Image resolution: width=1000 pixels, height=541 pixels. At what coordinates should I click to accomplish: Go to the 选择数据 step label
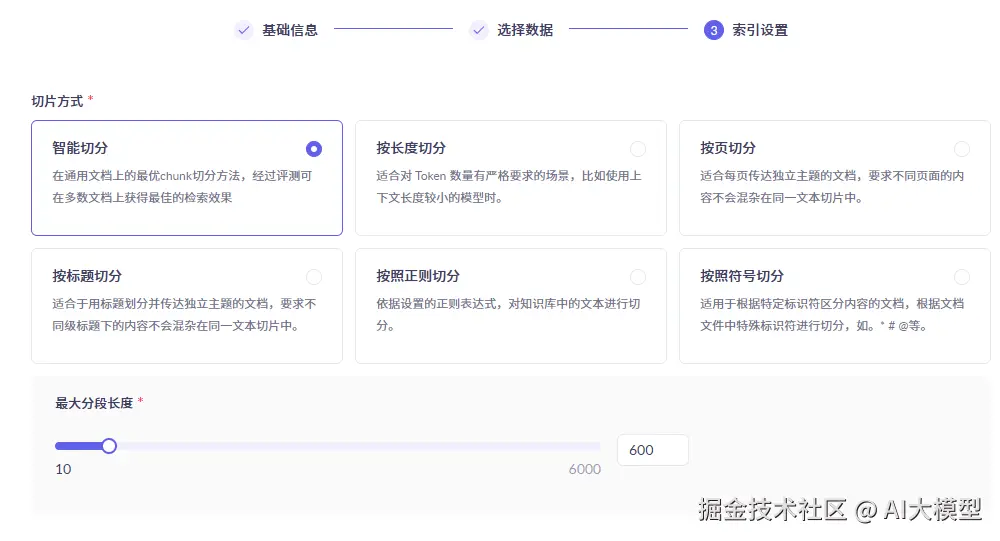[525, 30]
